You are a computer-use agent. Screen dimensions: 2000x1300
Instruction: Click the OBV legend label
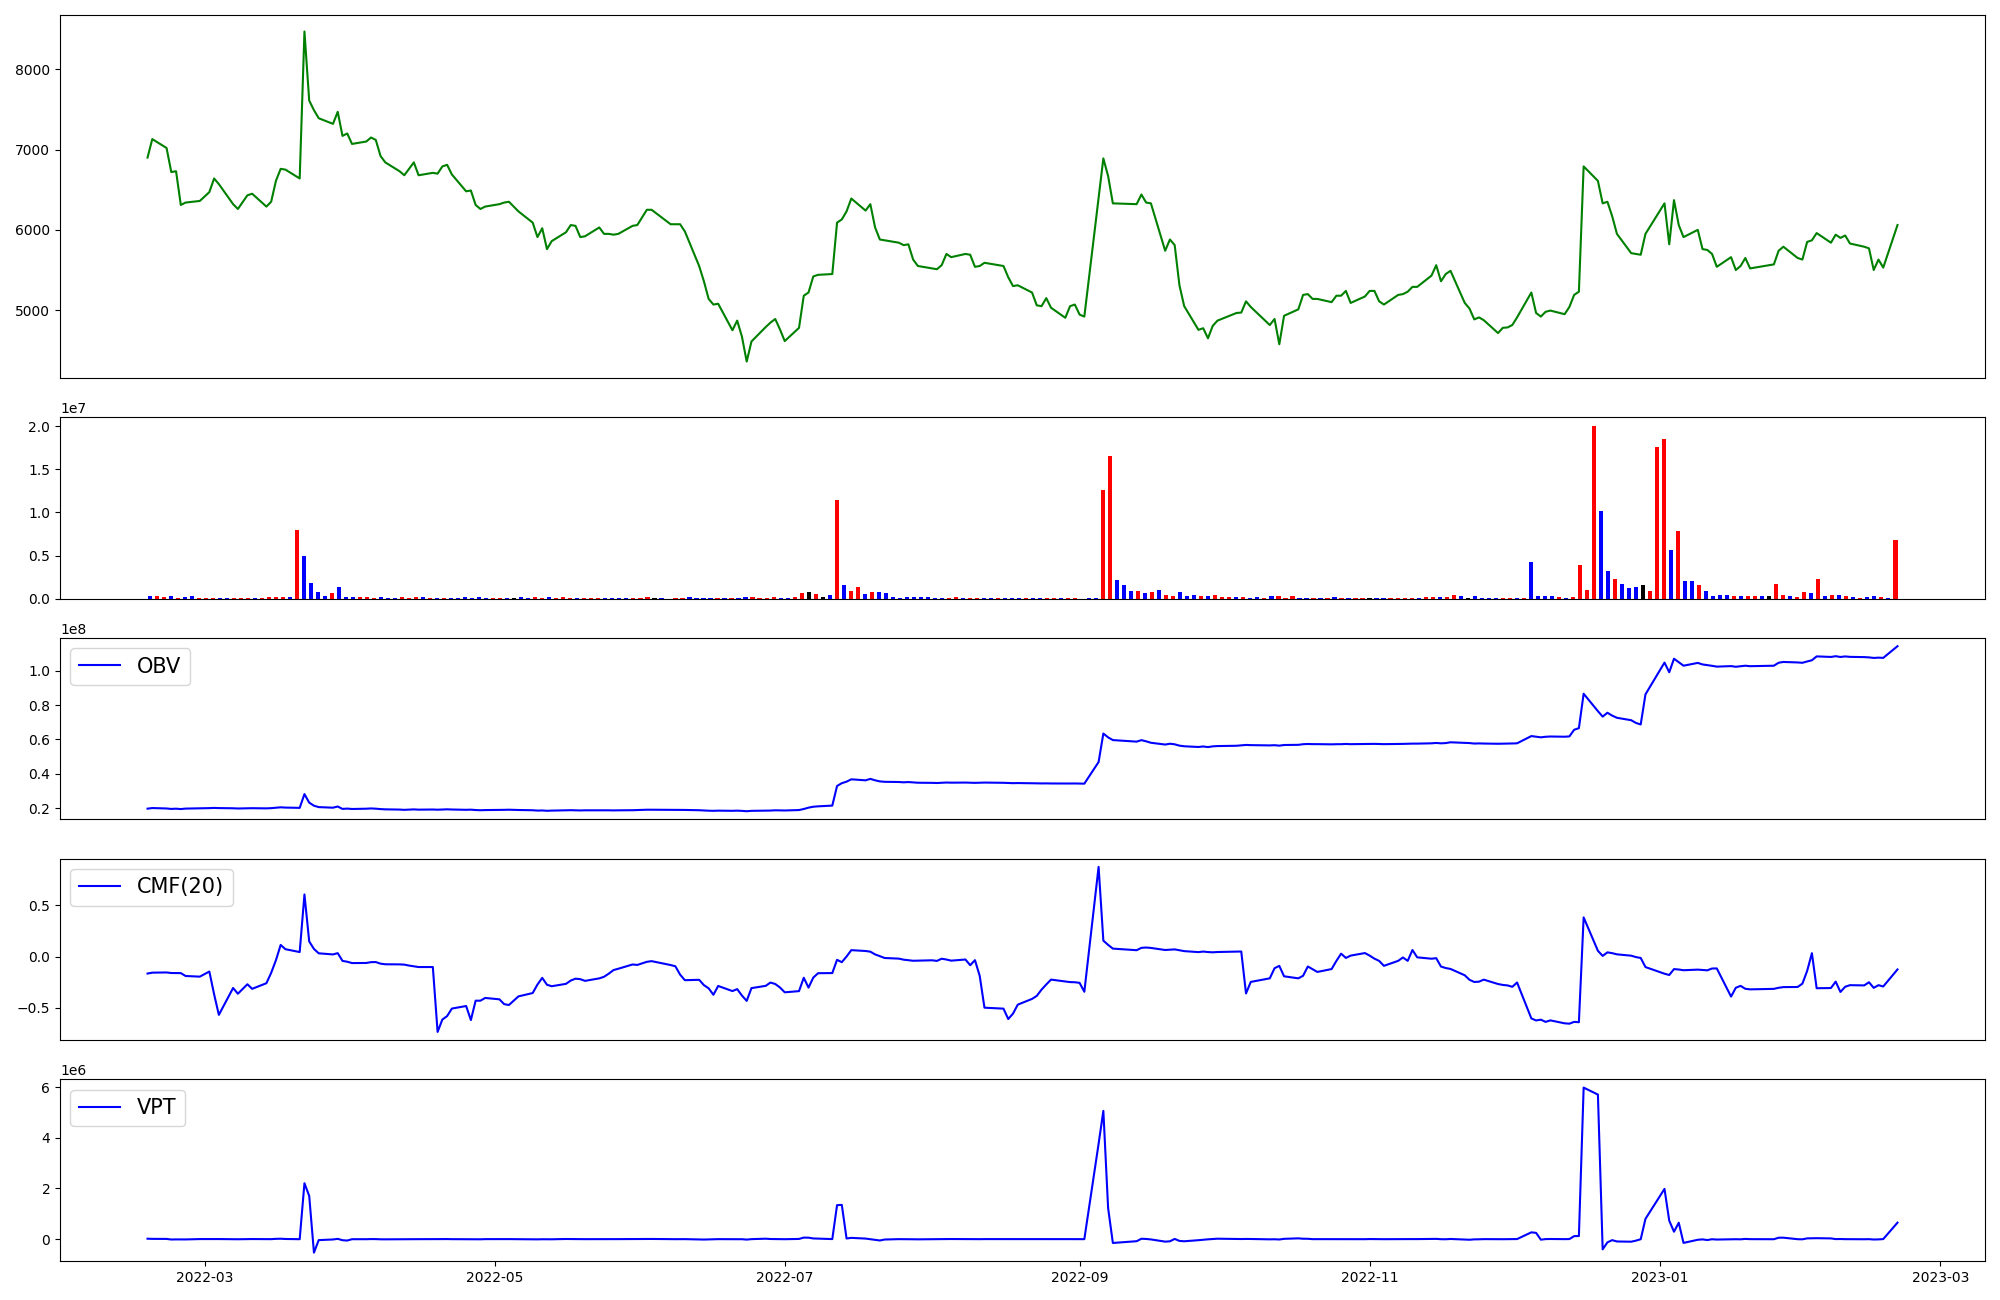click(x=158, y=666)
